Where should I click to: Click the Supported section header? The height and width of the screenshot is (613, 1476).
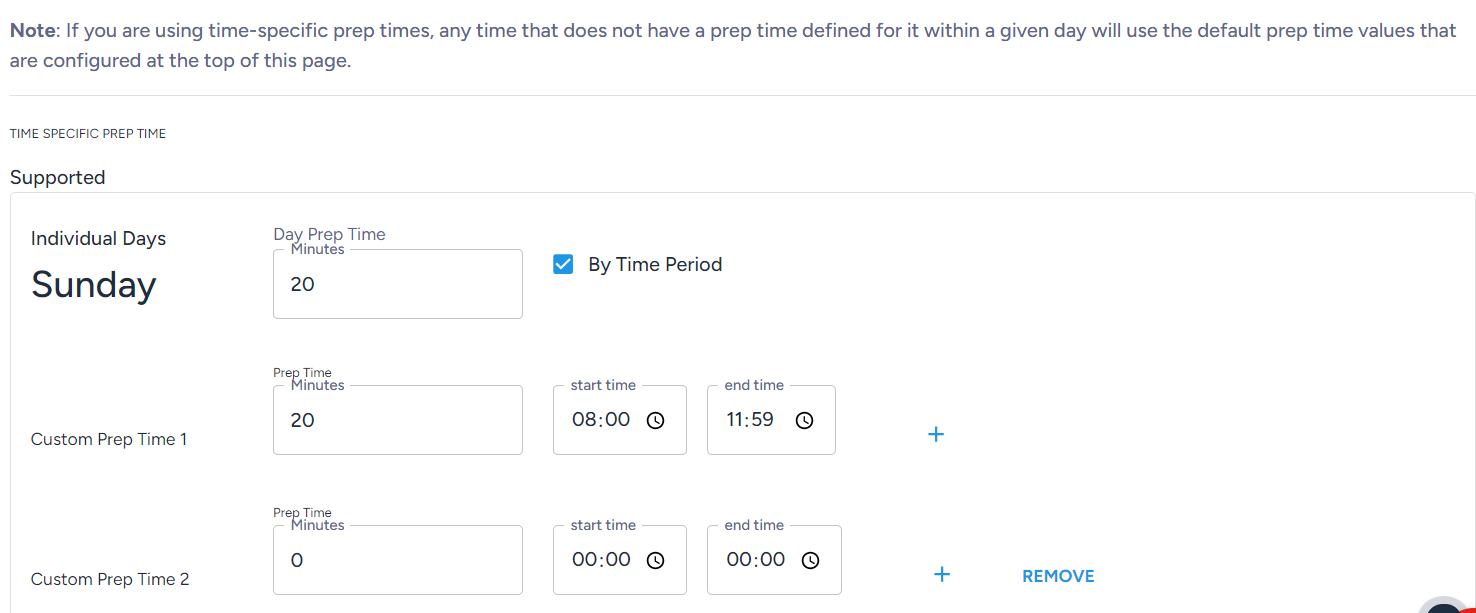[57, 177]
